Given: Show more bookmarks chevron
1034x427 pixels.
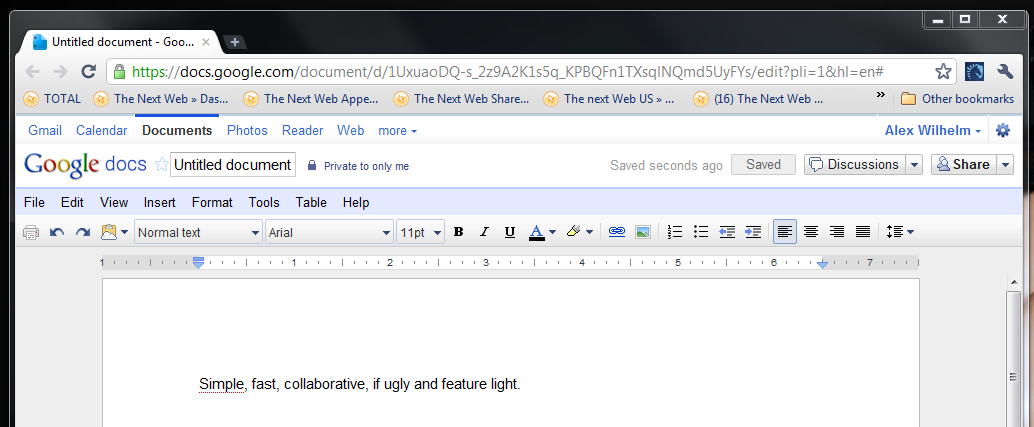Looking at the screenshot, I should point(880,96).
